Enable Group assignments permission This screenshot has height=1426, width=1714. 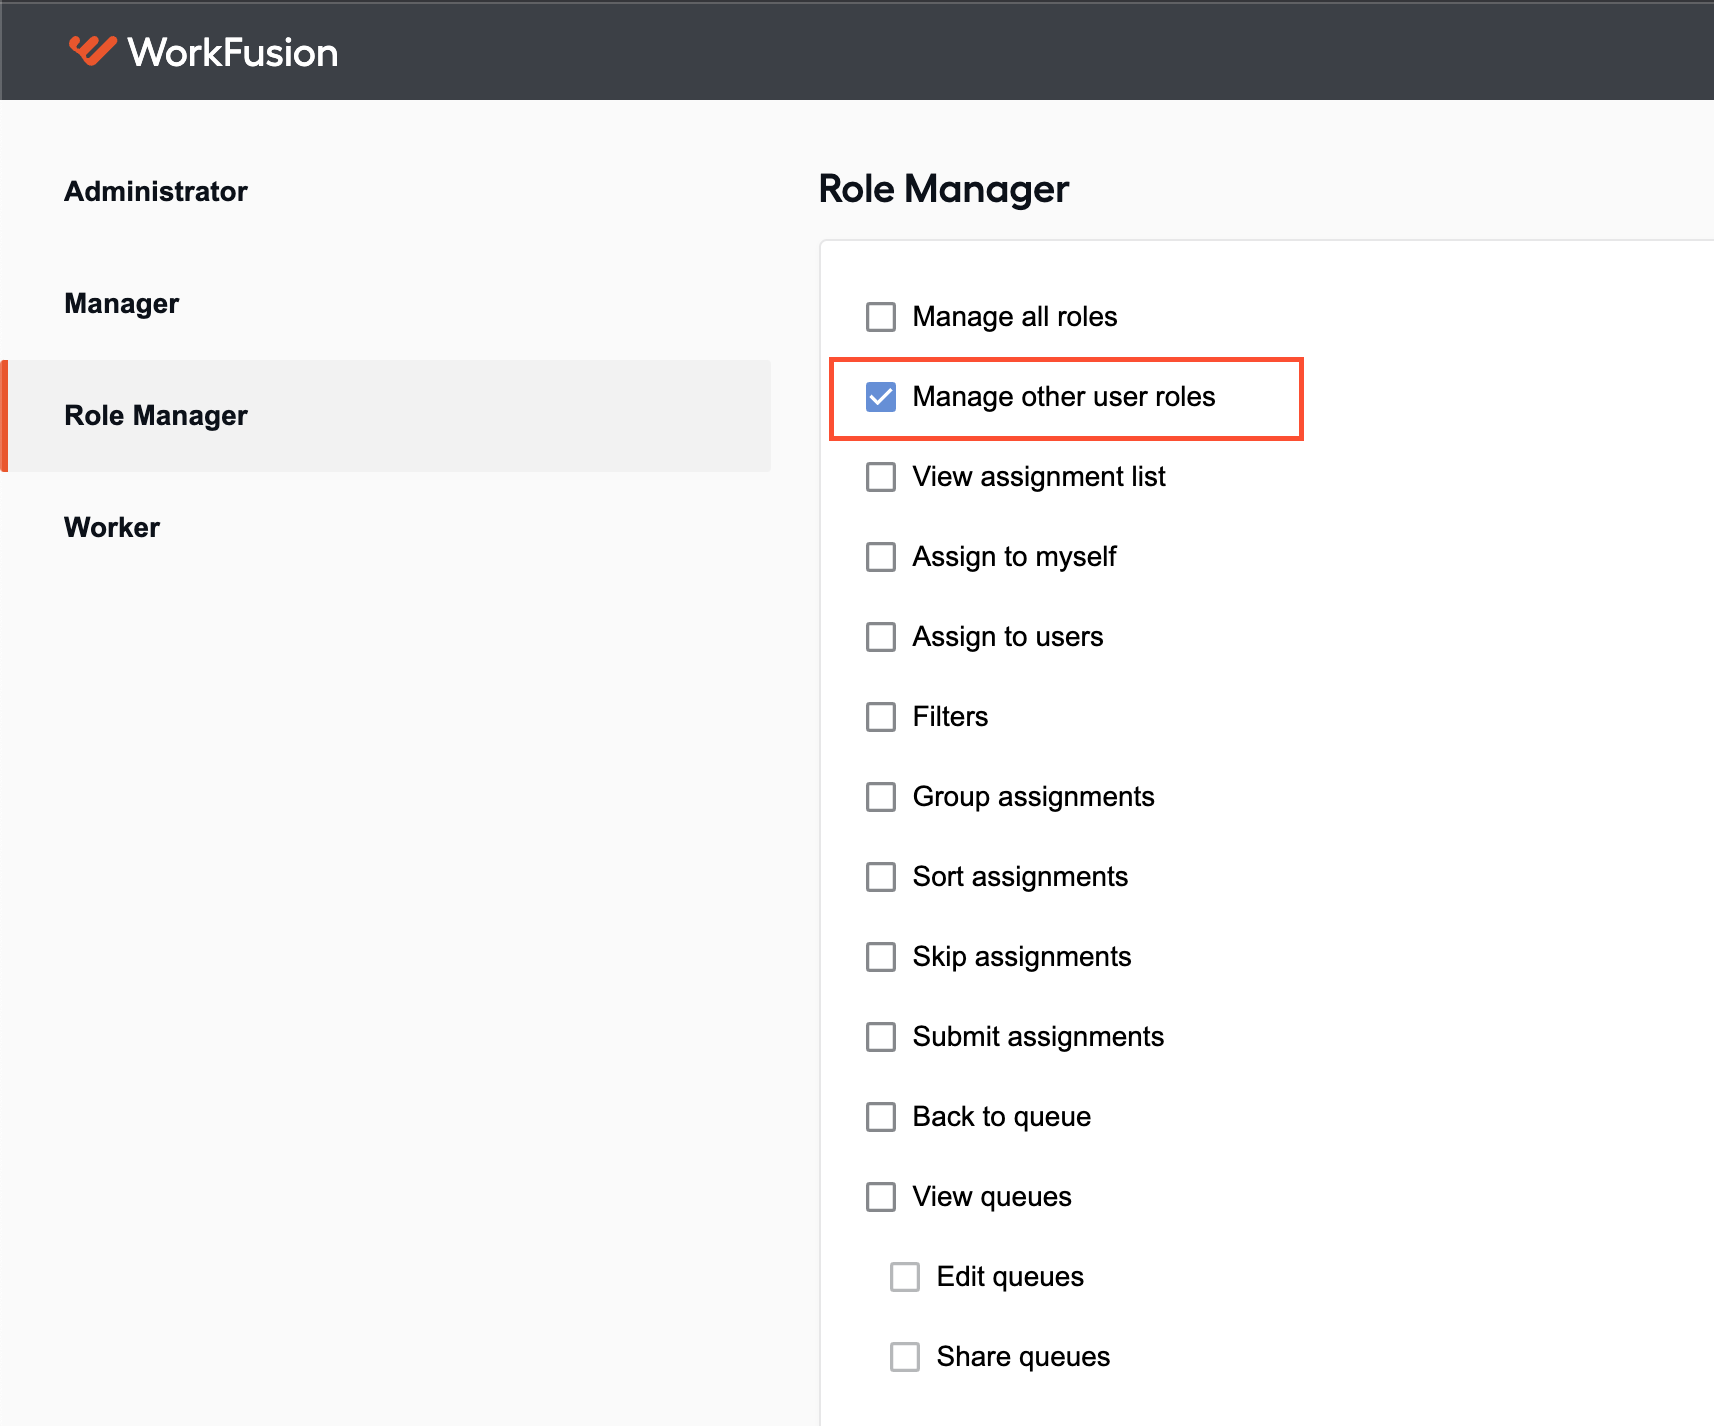point(881,797)
